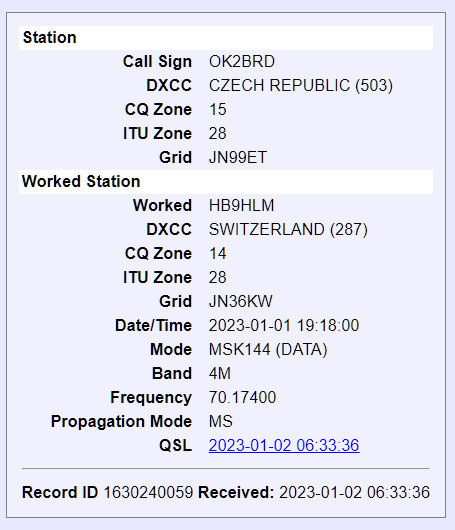Screen dimensions: 455x530
Task: Select the HB9HLM worked station text
Action: tap(241, 206)
